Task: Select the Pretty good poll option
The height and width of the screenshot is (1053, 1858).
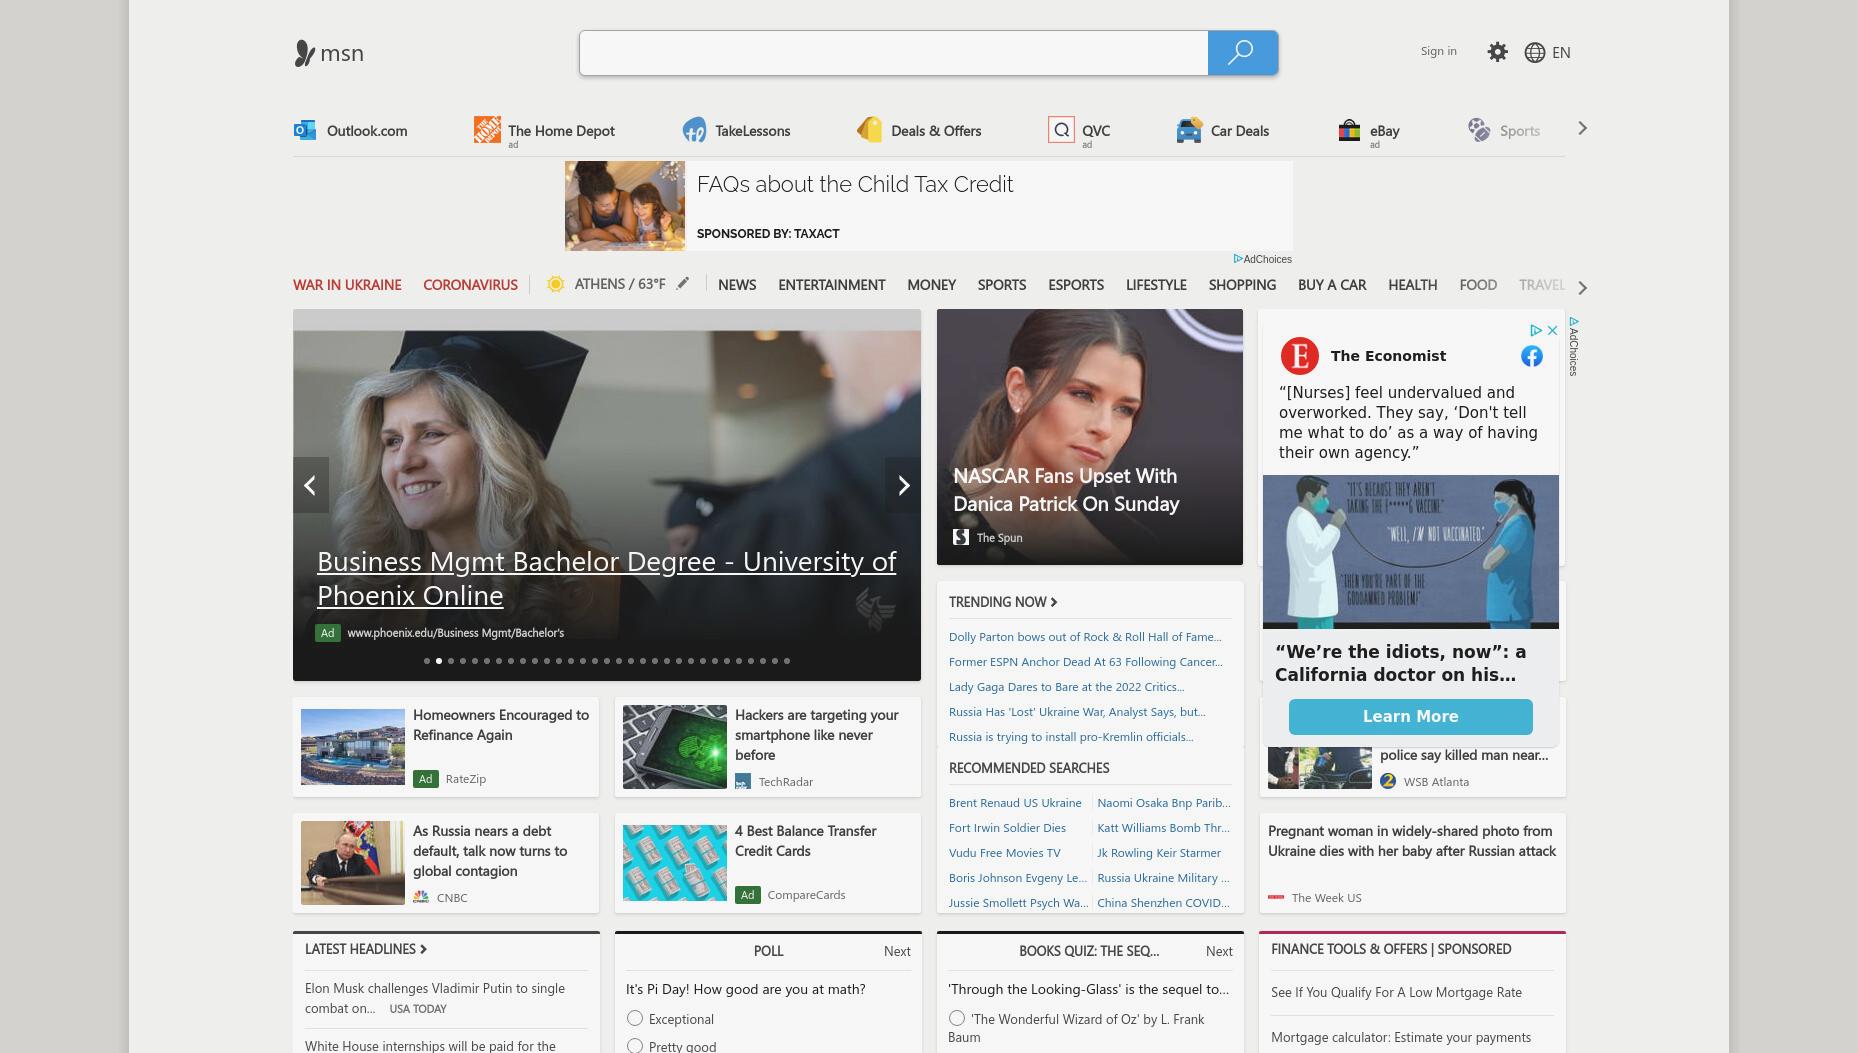Action: [635, 1046]
